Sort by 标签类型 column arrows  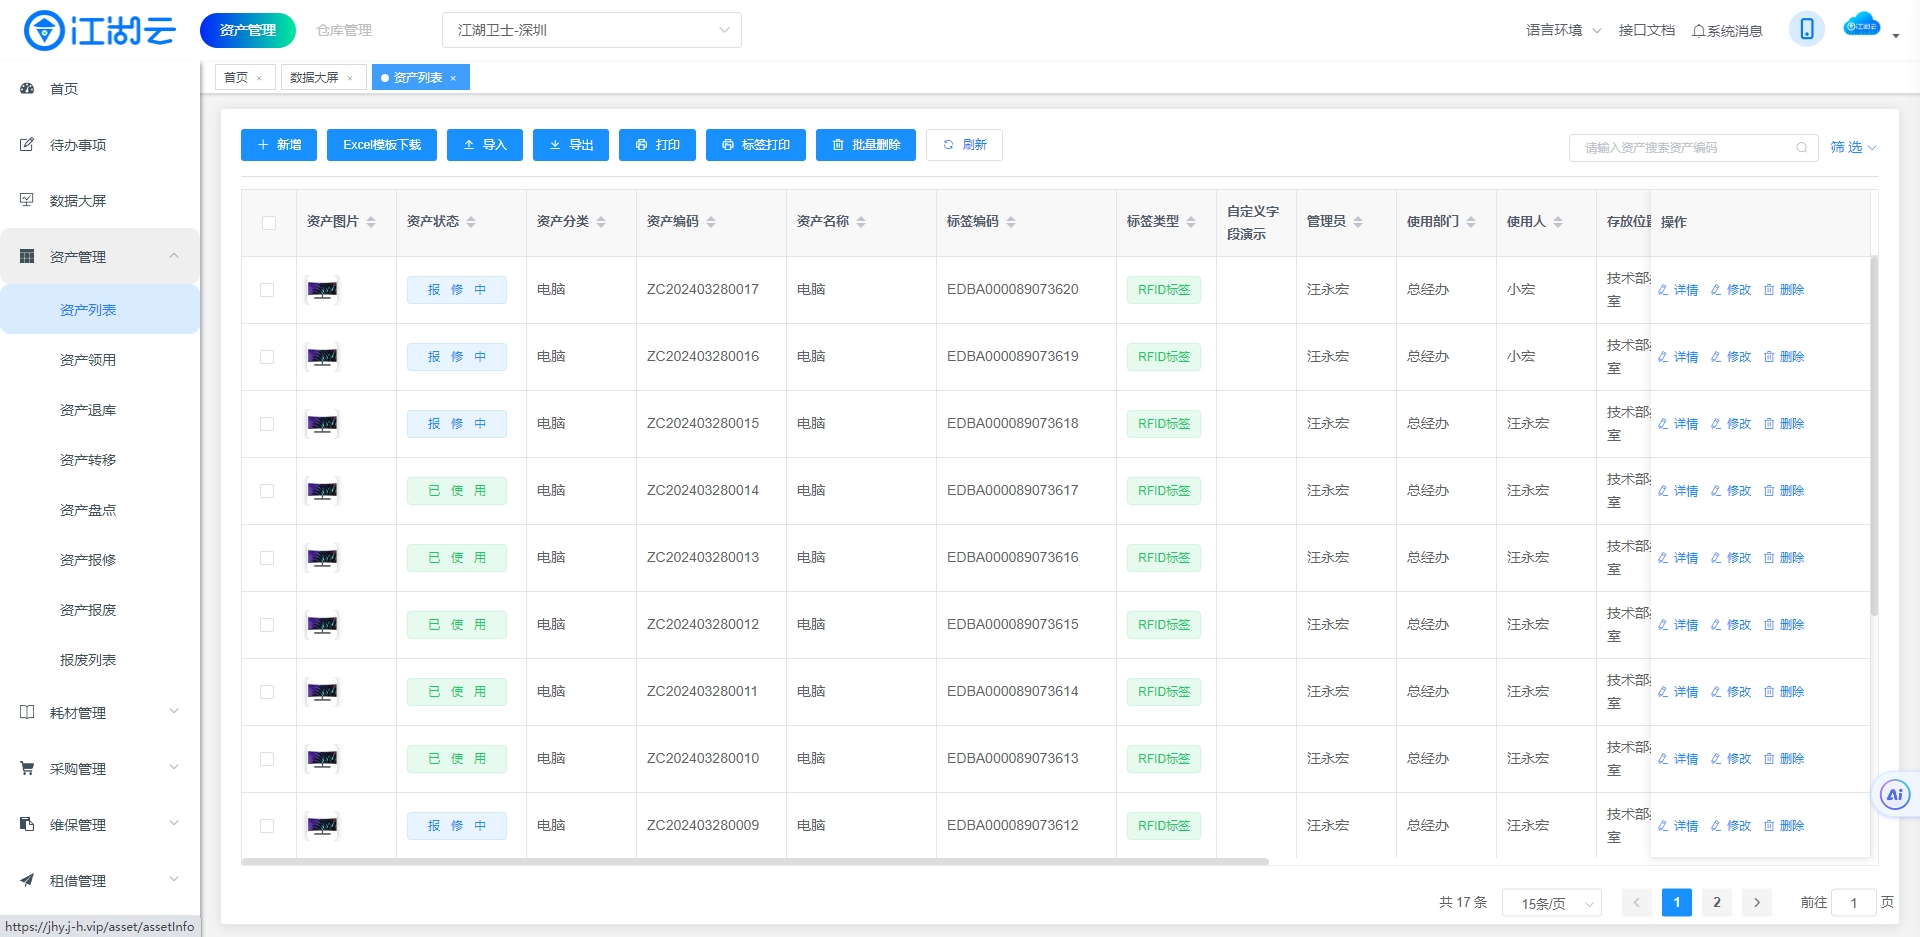[x=1191, y=222]
